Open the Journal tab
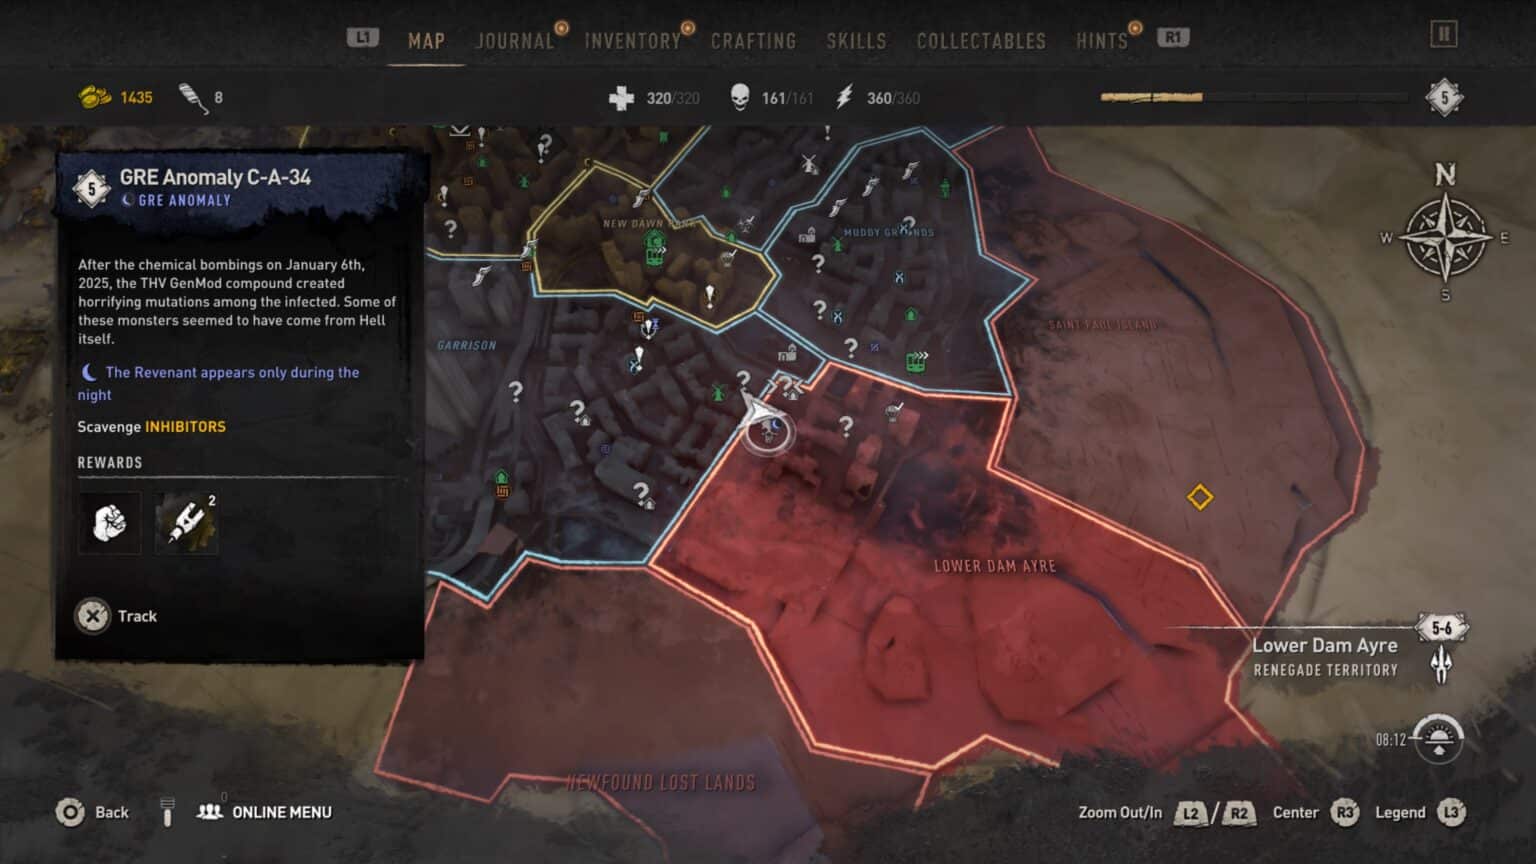 point(514,41)
